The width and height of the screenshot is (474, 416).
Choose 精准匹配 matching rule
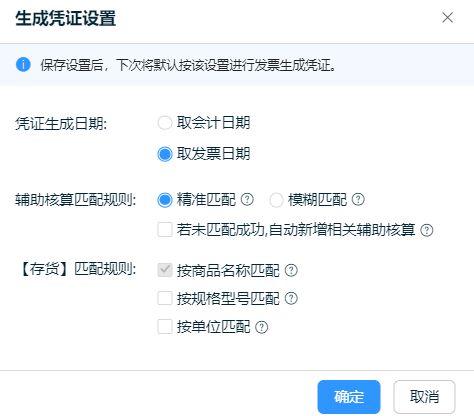click(x=165, y=200)
